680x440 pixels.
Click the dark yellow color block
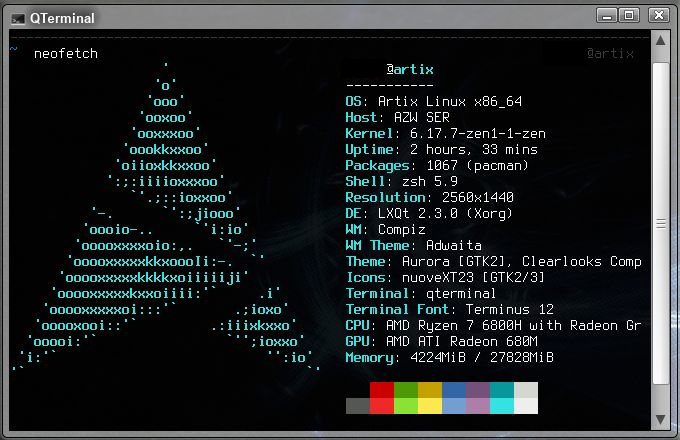(x=430, y=390)
